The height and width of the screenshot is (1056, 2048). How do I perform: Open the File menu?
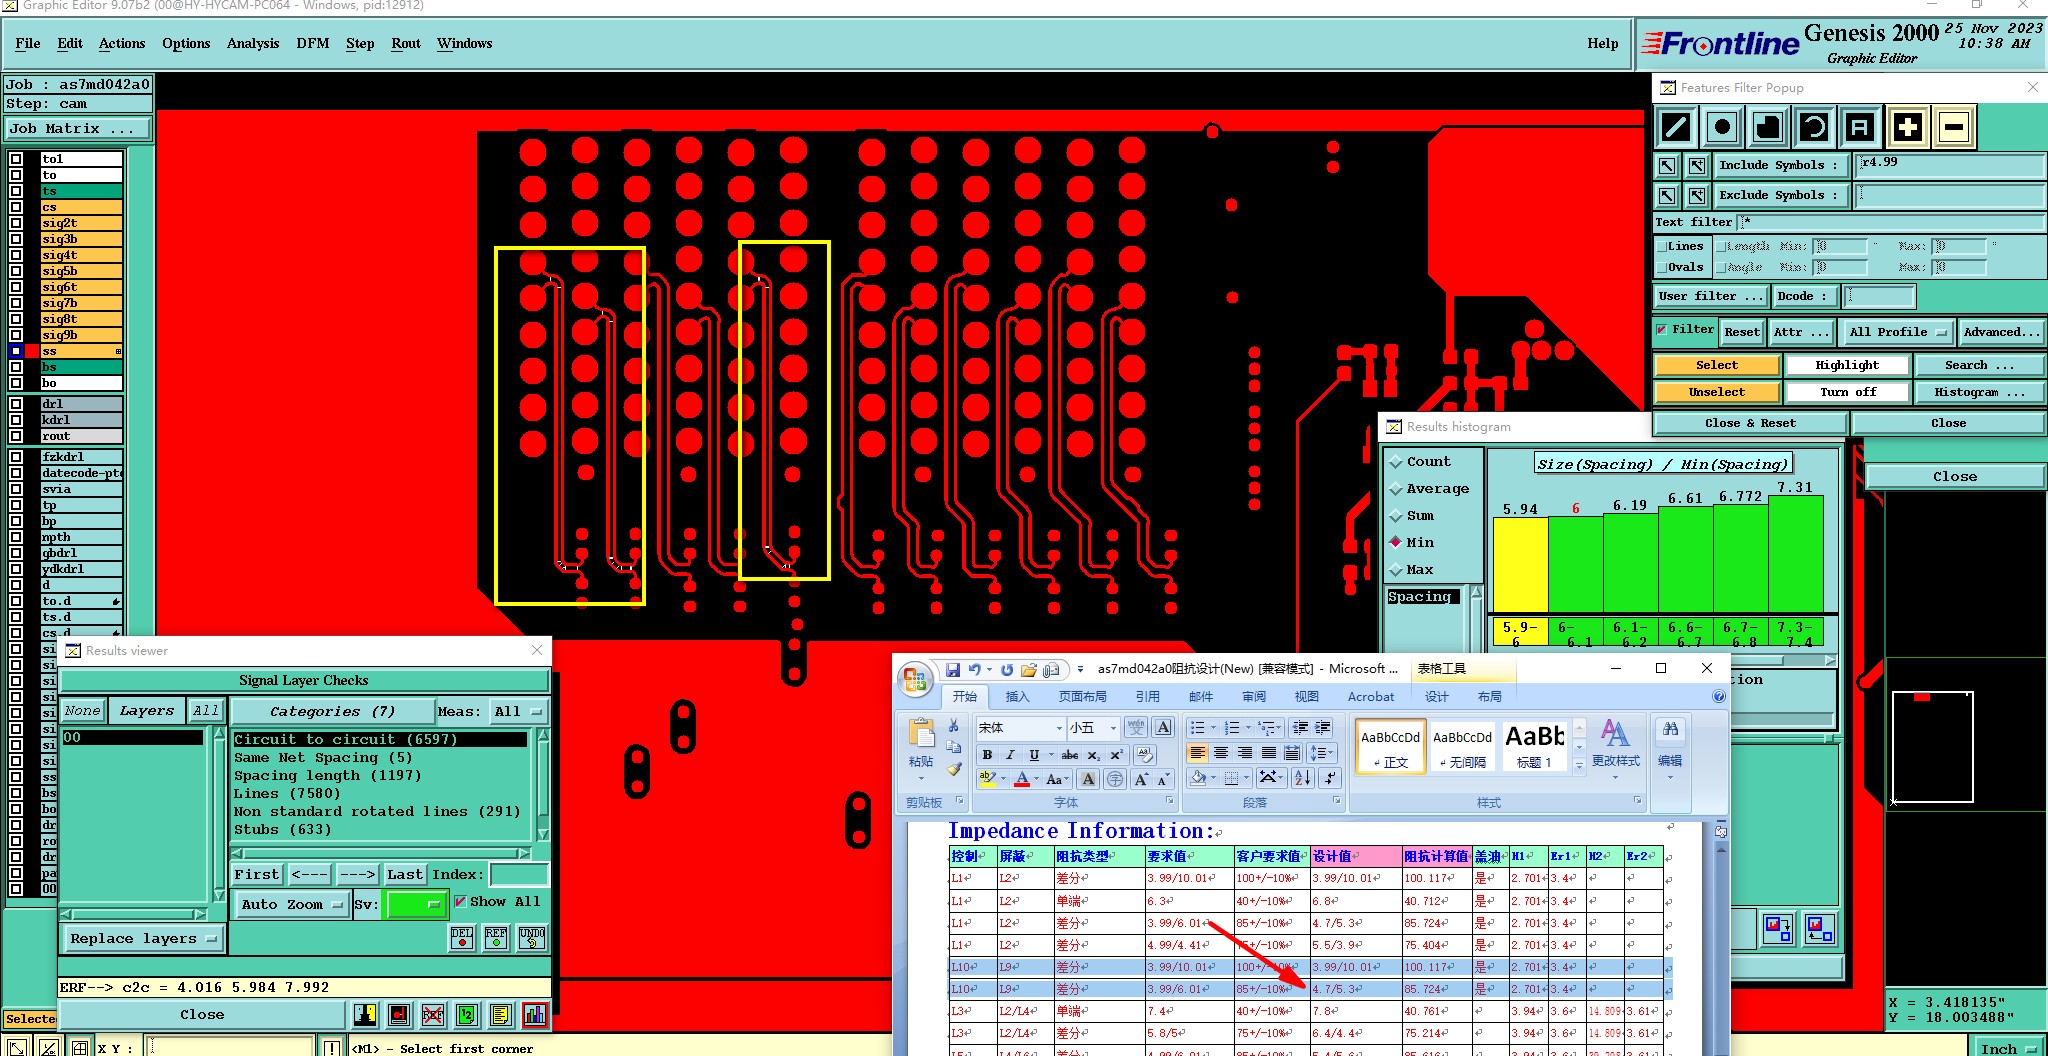click(x=28, y=43)
